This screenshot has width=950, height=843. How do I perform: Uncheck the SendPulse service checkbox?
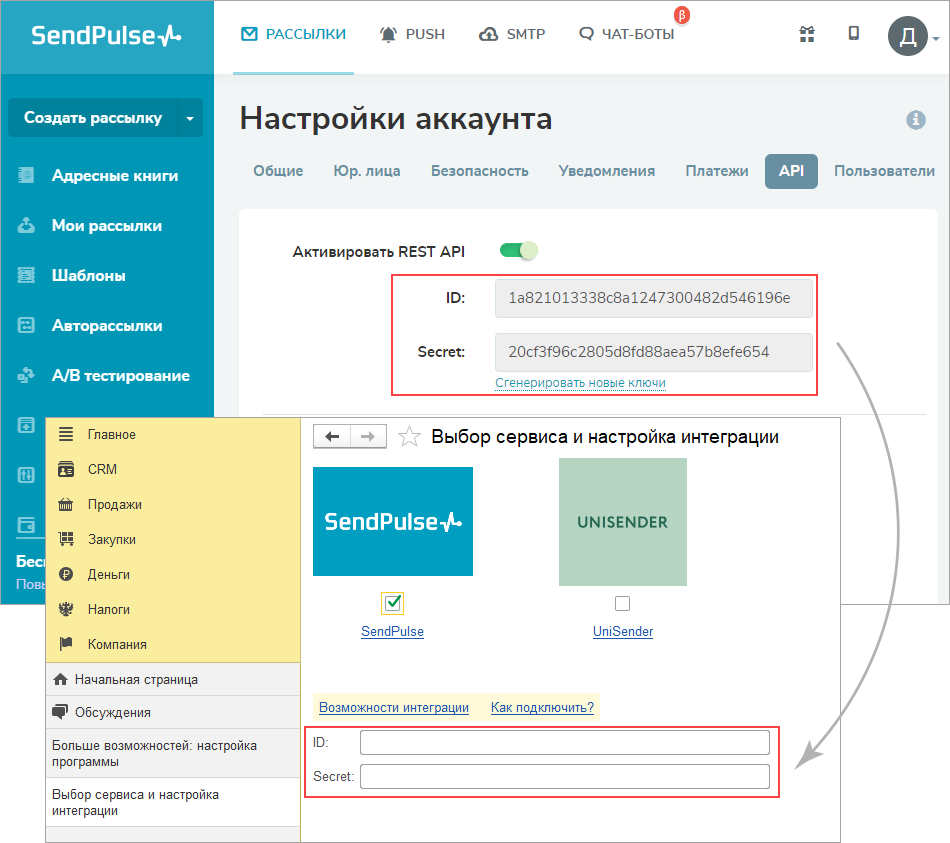coord(393,602)
